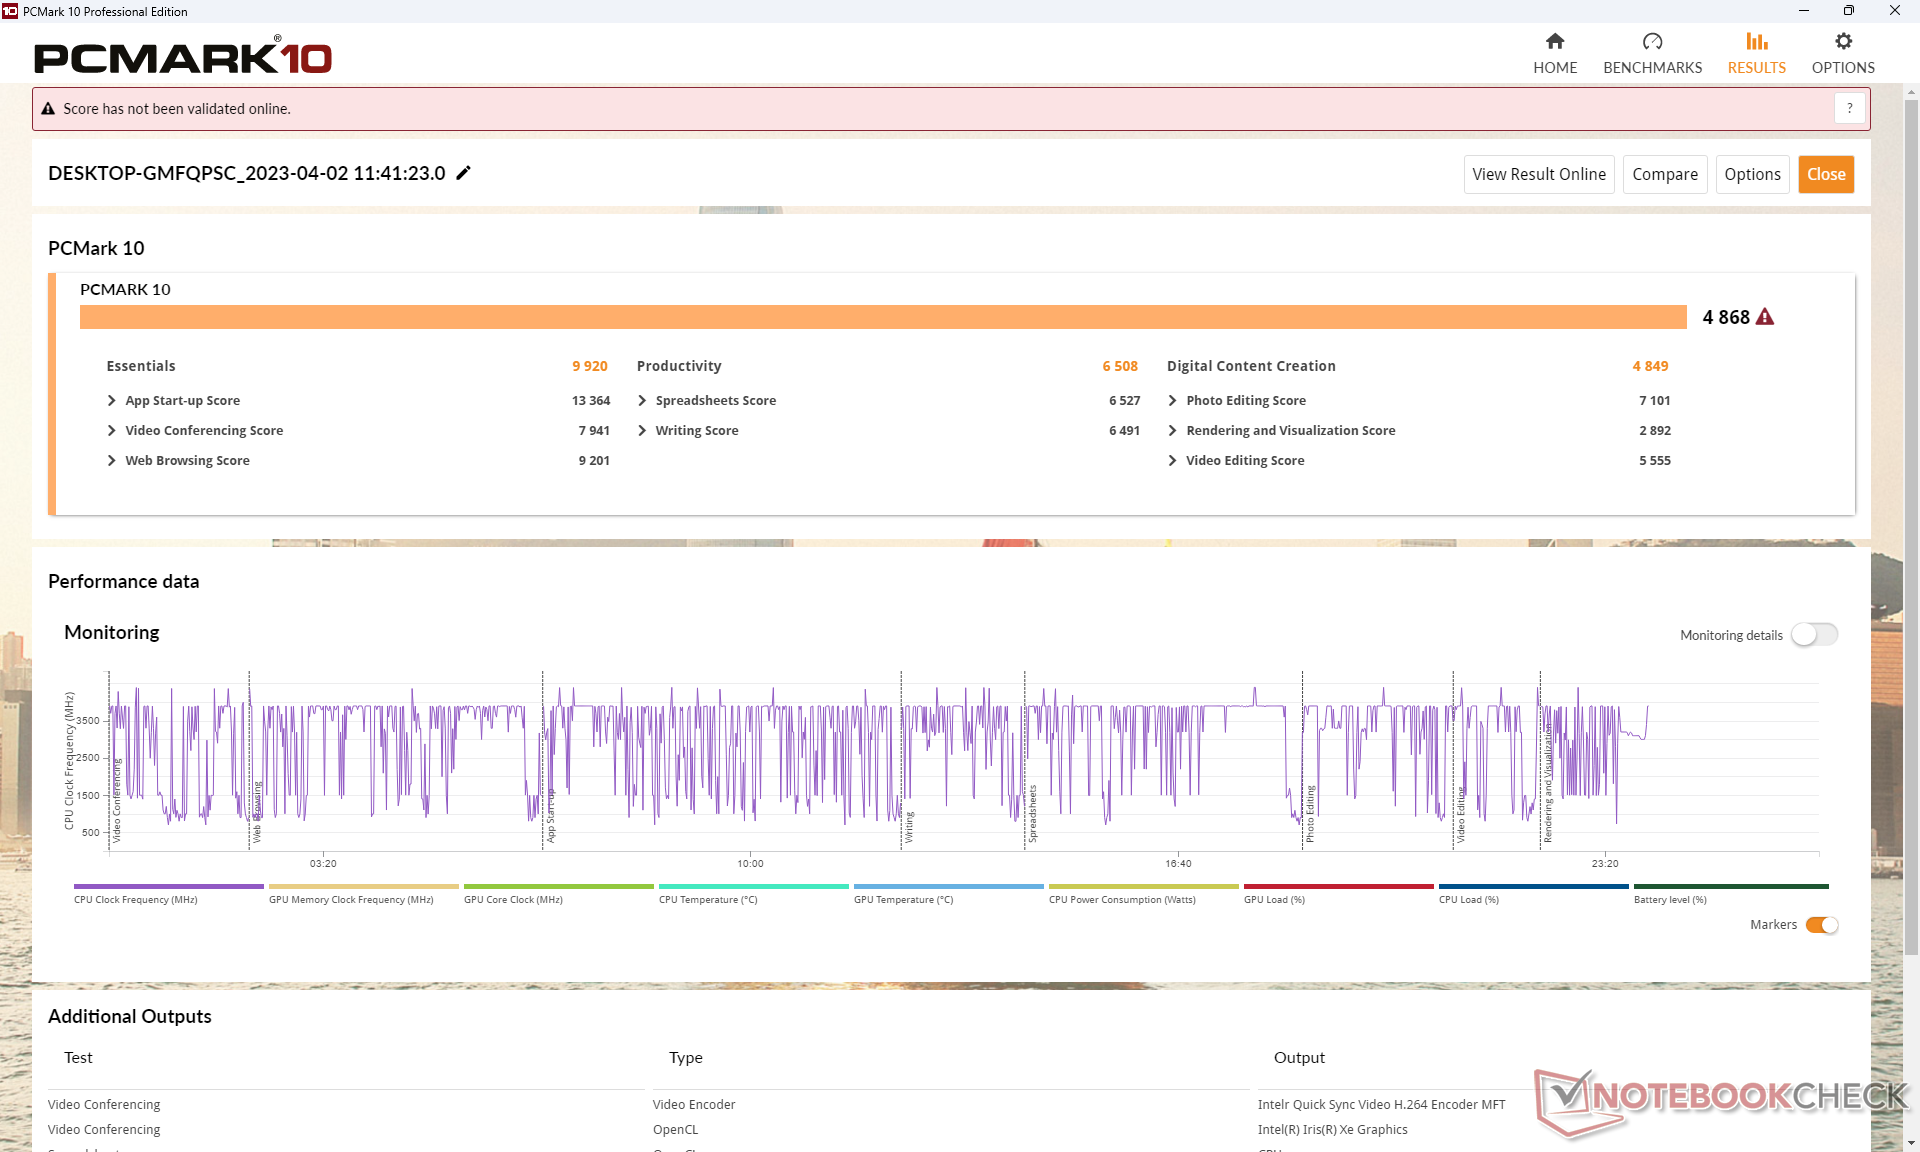
Task: Click the GPU Load red legend swatch
Action: pos(1338,886)
